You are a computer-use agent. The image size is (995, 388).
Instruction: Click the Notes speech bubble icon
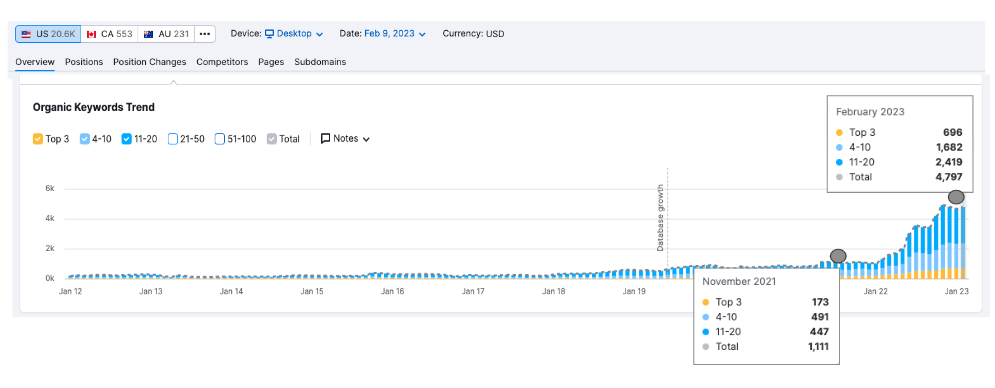326,138
